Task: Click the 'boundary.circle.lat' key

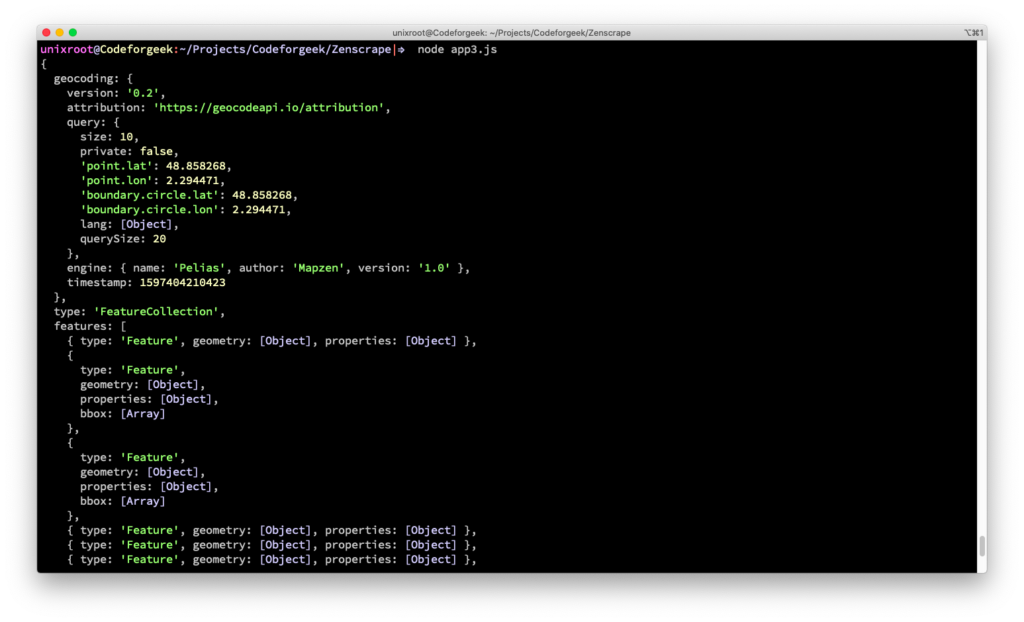Action: point(149,195)
